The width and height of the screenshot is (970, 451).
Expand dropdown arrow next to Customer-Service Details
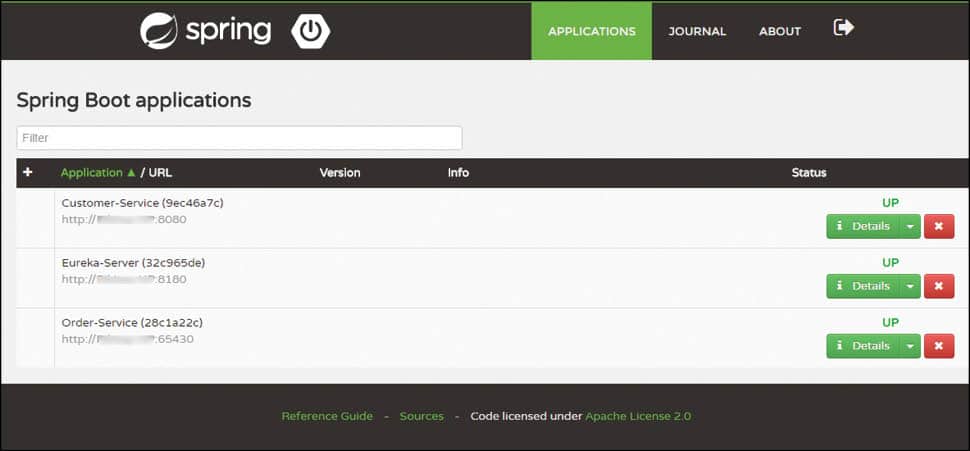(909, 226)
